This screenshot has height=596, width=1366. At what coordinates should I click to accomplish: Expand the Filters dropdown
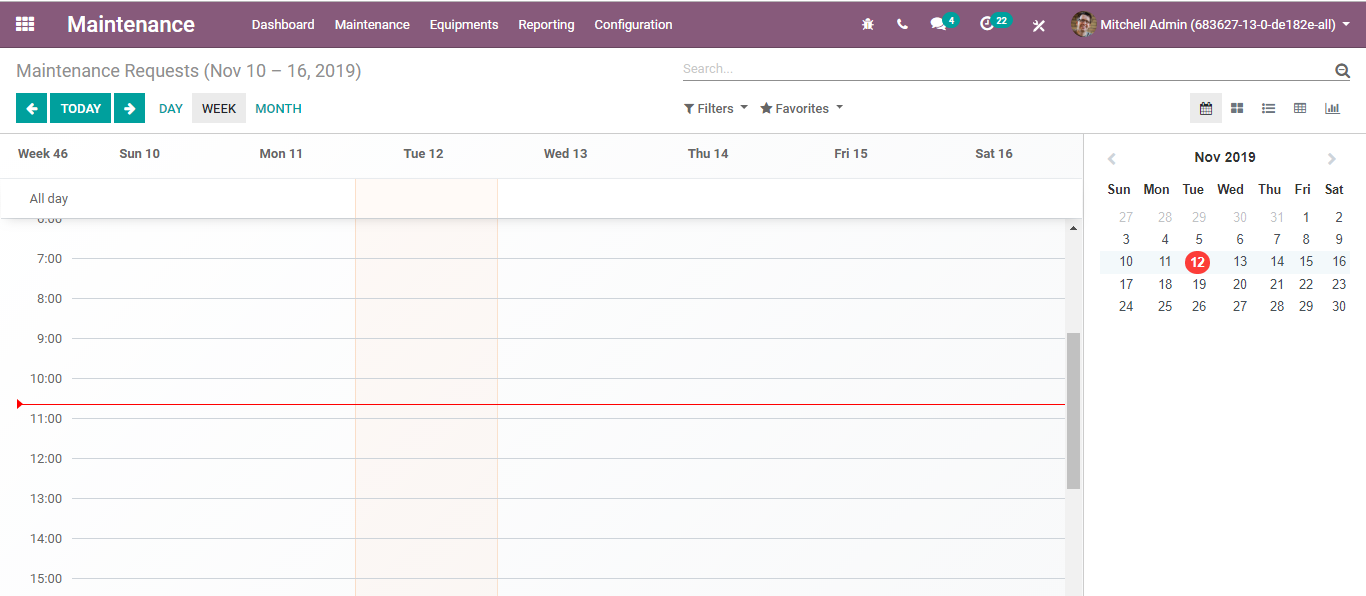point(716,108)
